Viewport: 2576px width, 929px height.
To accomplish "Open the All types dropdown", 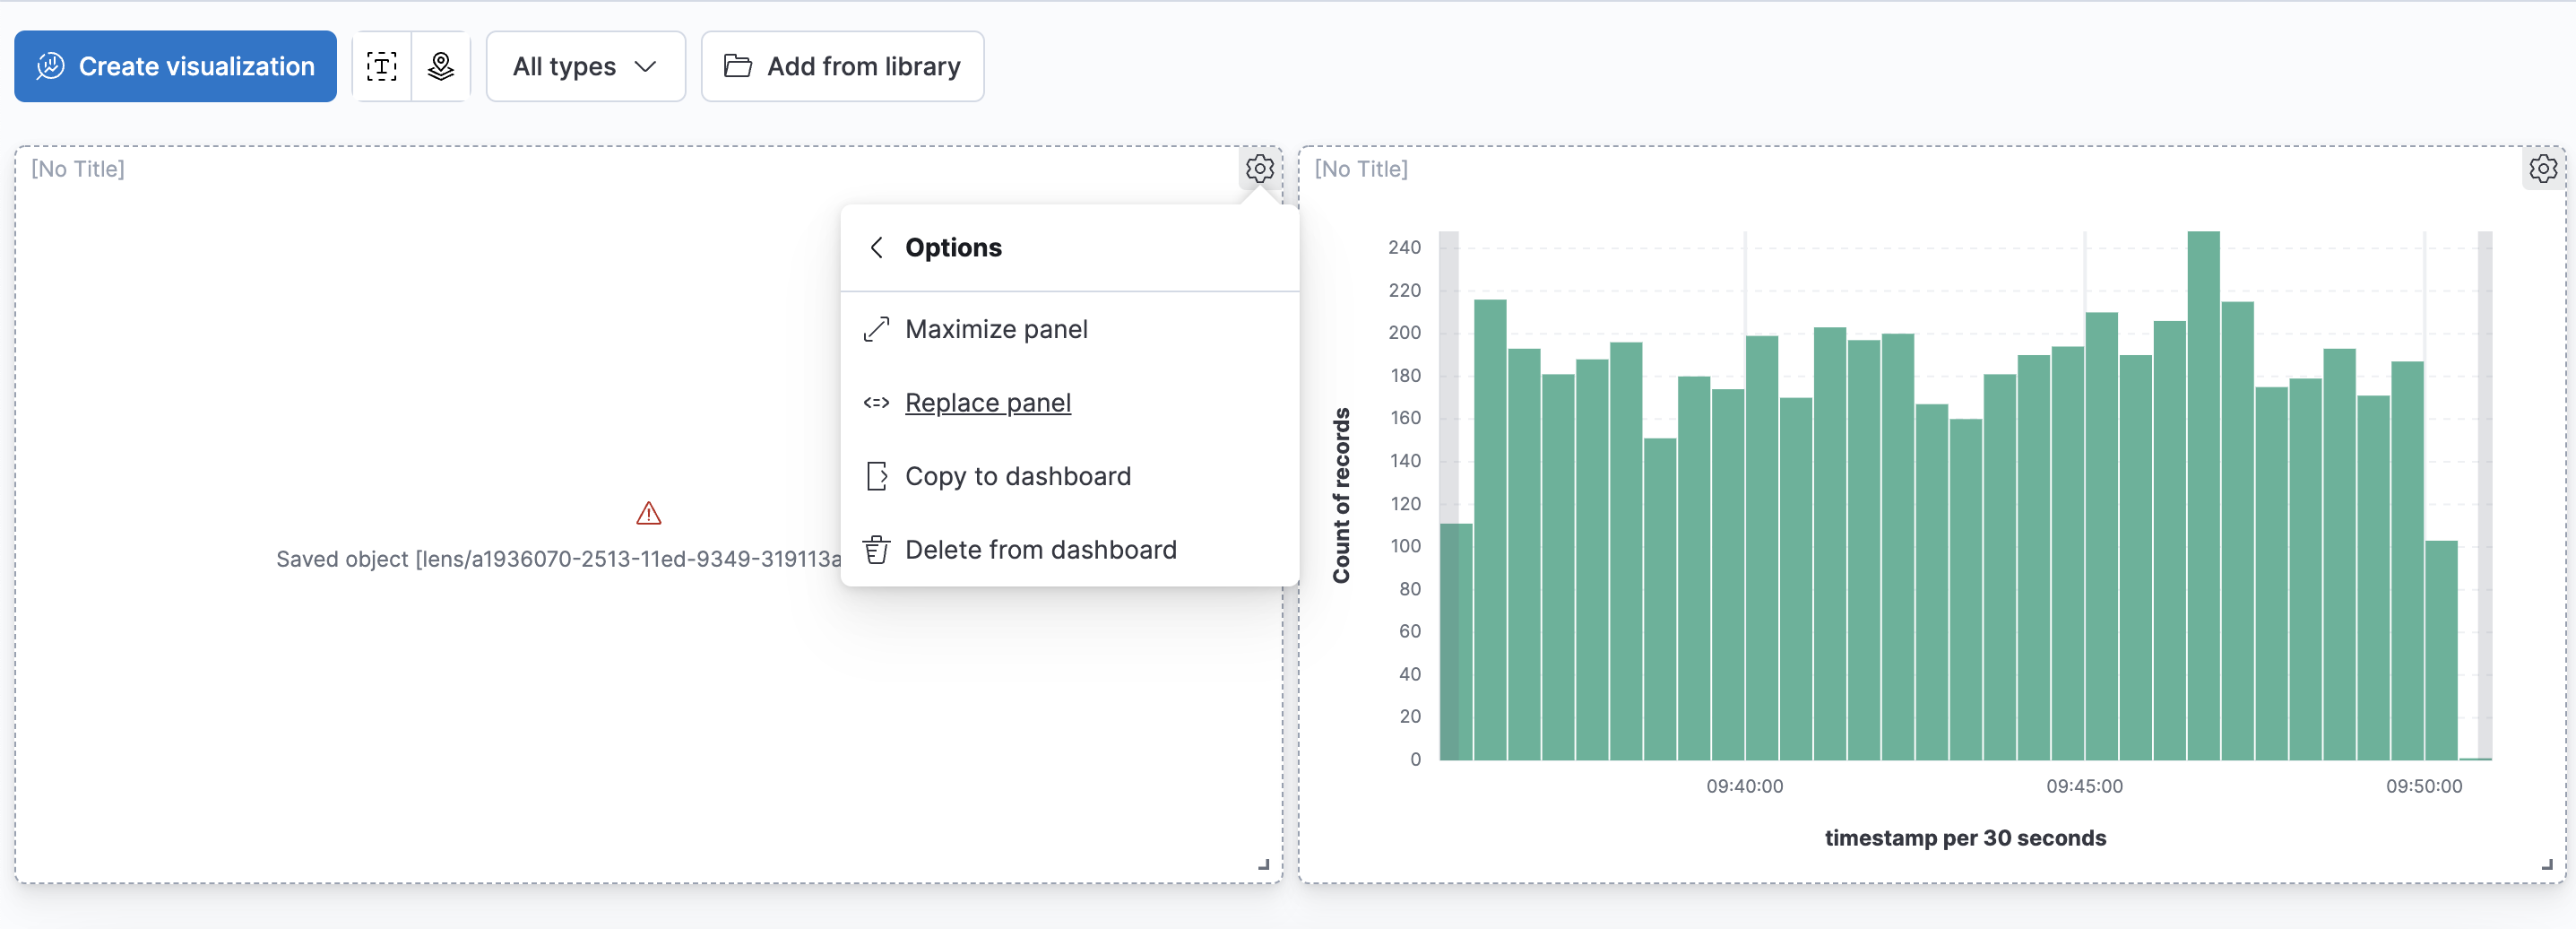I will coord(585,66).
